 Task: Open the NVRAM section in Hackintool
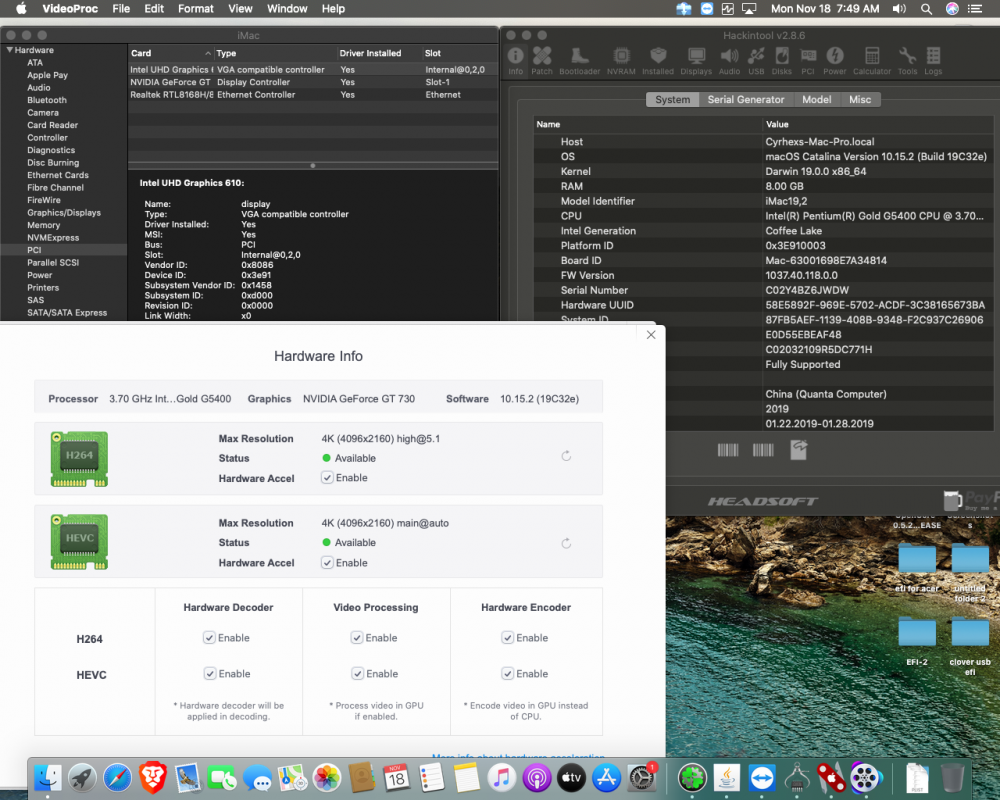click(x=621, y=61)
